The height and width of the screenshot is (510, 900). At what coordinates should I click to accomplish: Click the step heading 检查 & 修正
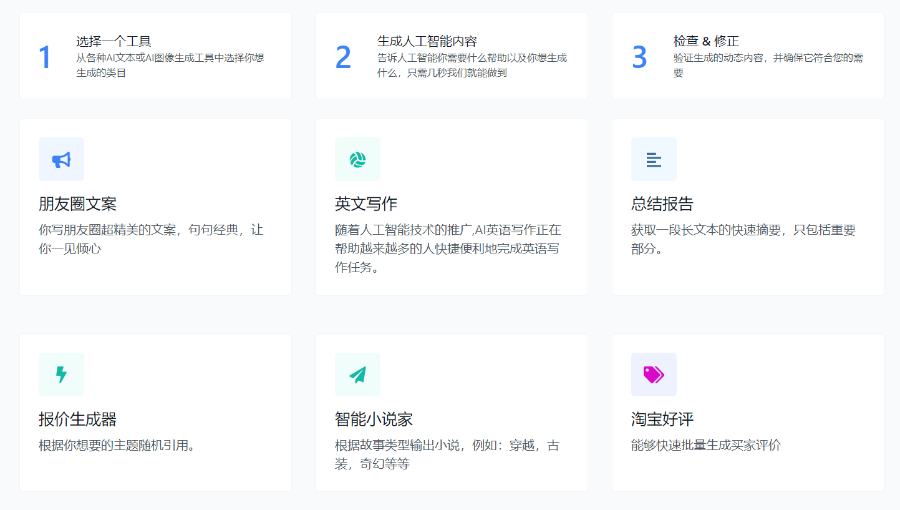point(706,41)
